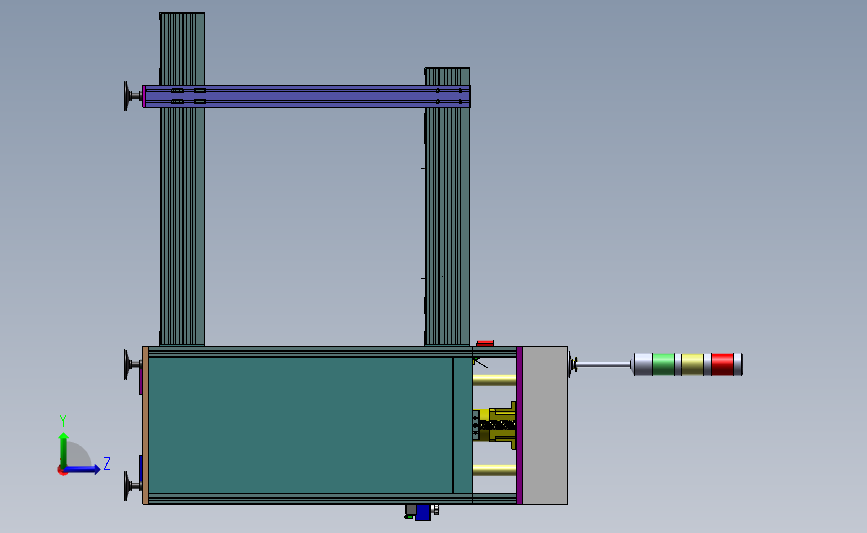867x533 pixels.
Task: Select the red segment of signal tower light
Action: (x=722, y=364)
